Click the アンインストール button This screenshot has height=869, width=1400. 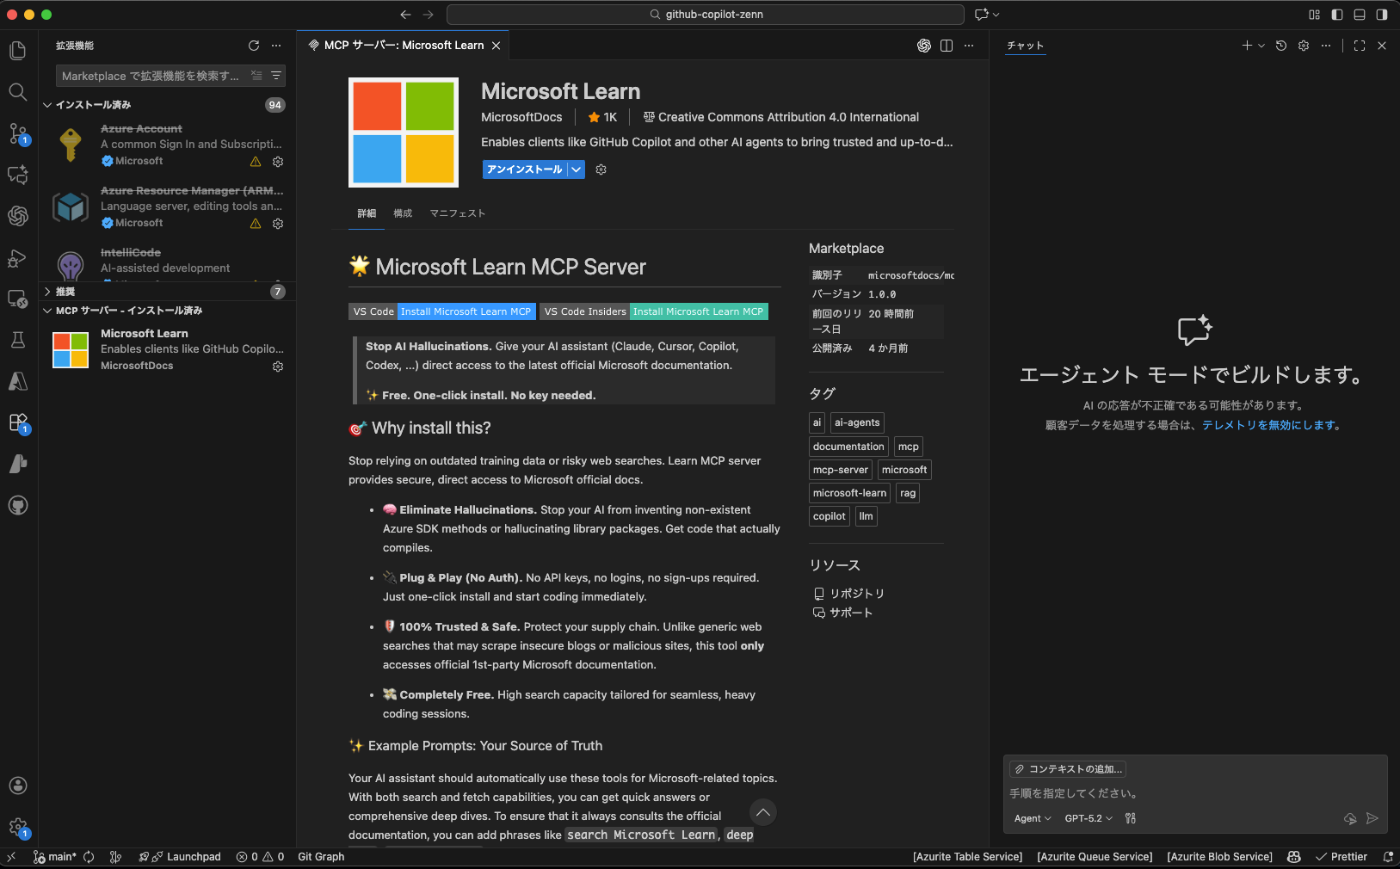pyautogui.click(x=525, y=170)
